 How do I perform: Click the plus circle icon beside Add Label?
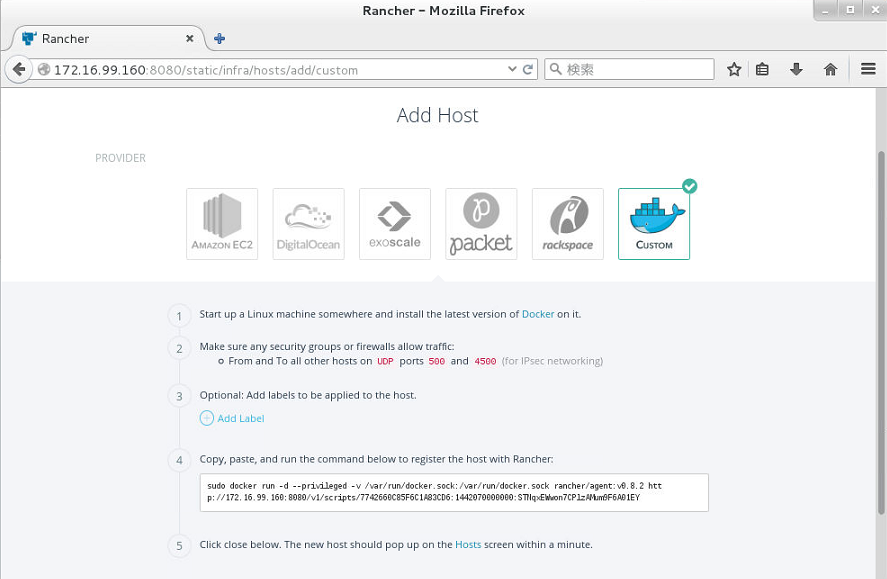(x=206, y=418)
